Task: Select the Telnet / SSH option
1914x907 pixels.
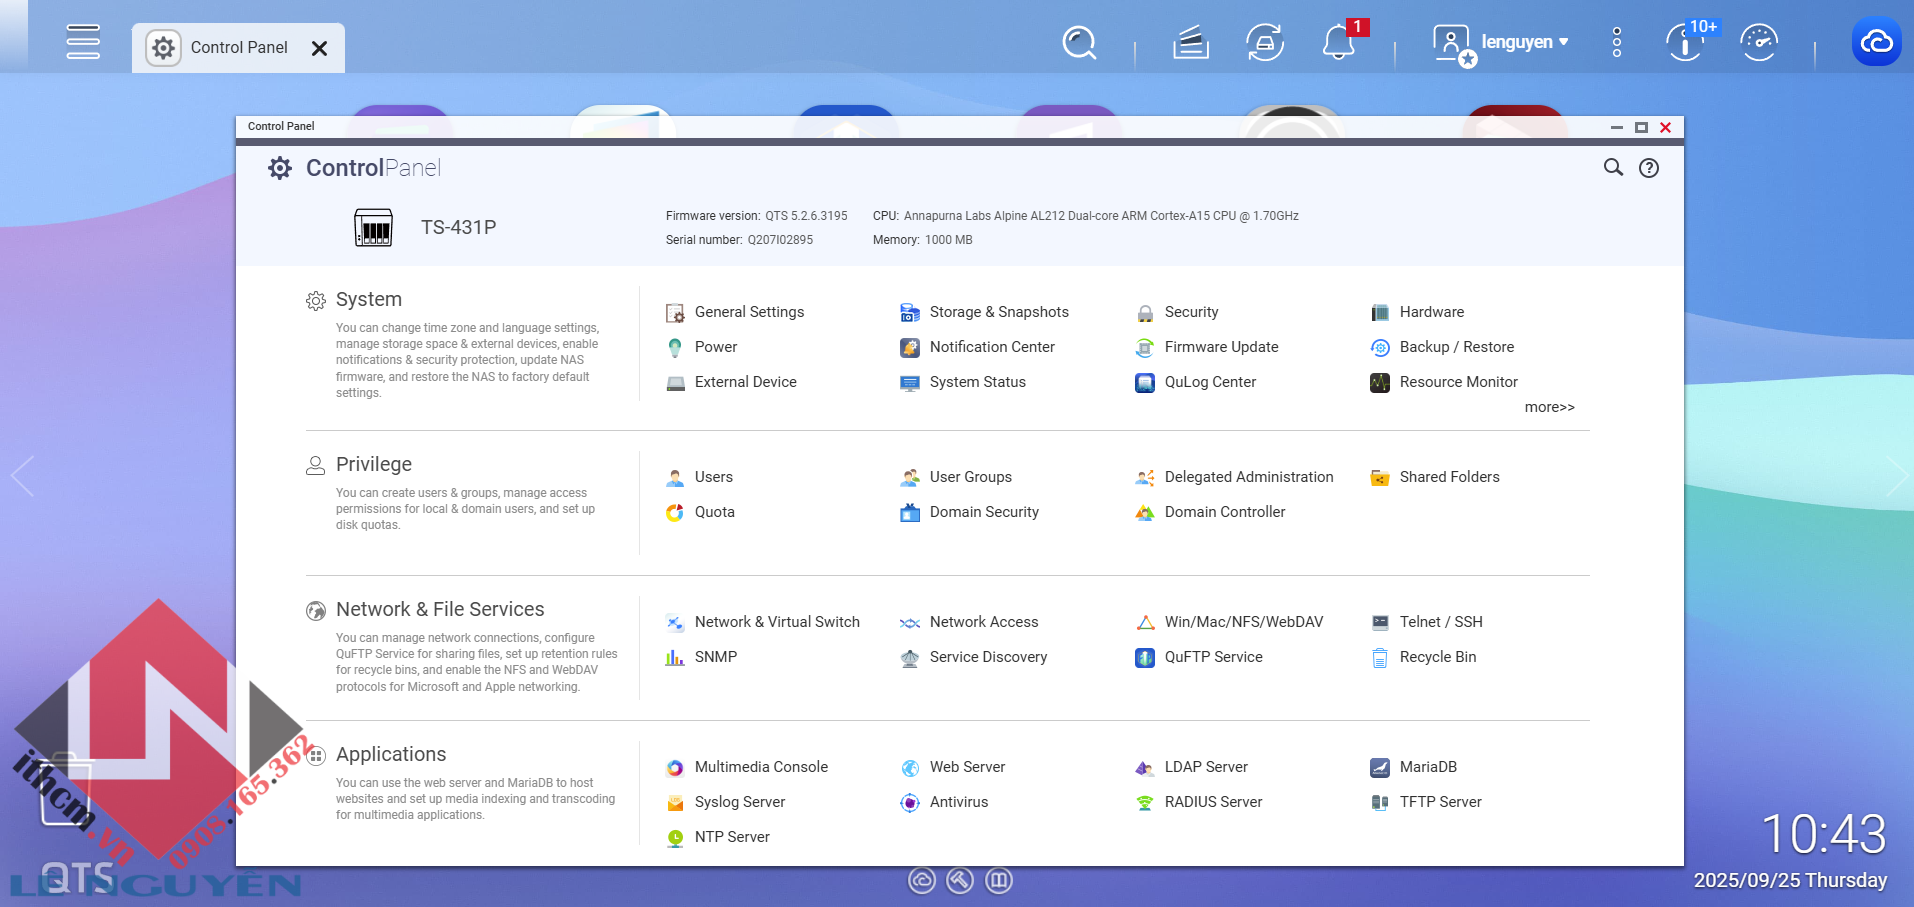Action: pos(1440,622)
